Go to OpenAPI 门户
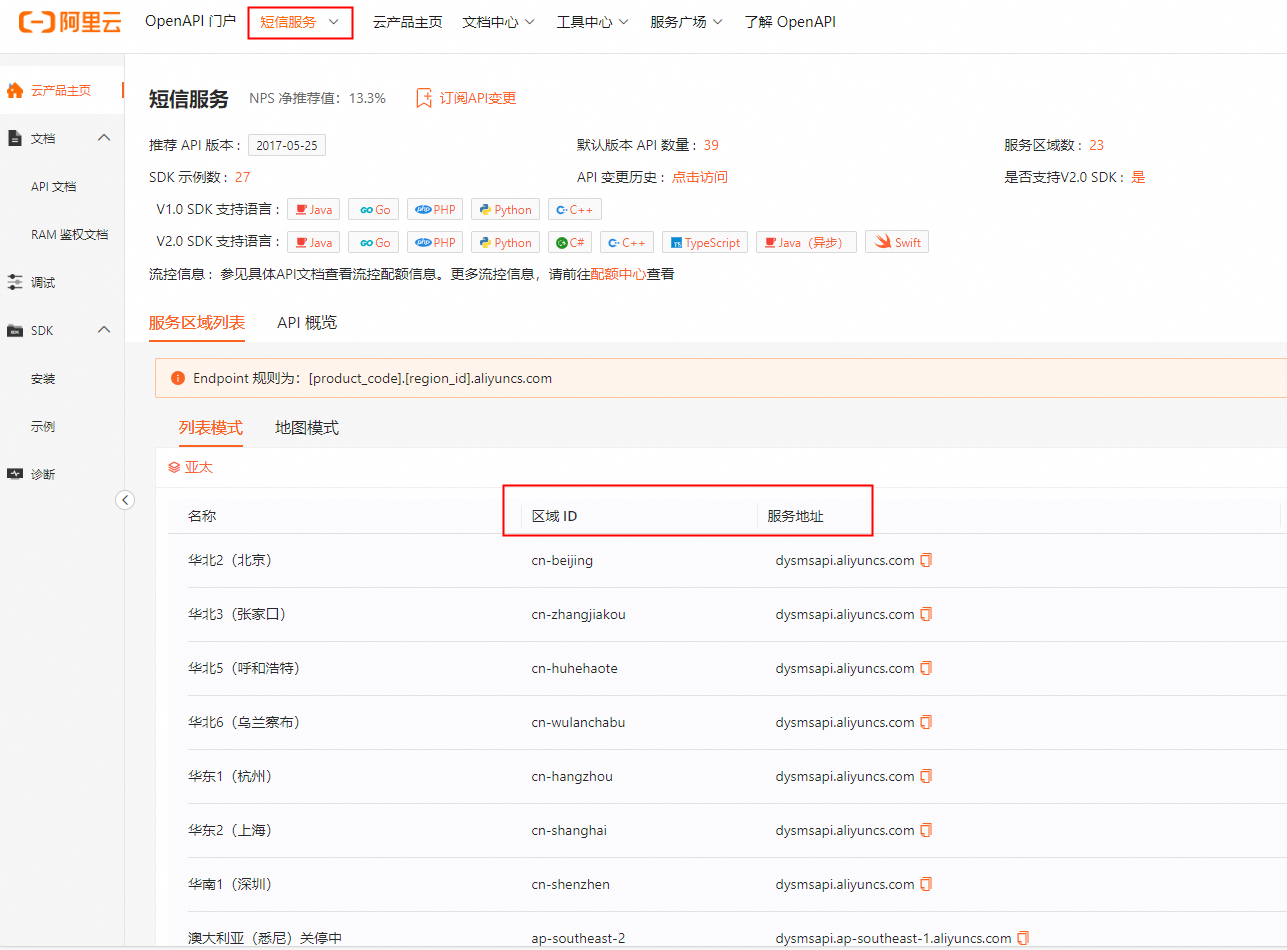Viewport: 1287px width, 950px height. pos(190,21)
